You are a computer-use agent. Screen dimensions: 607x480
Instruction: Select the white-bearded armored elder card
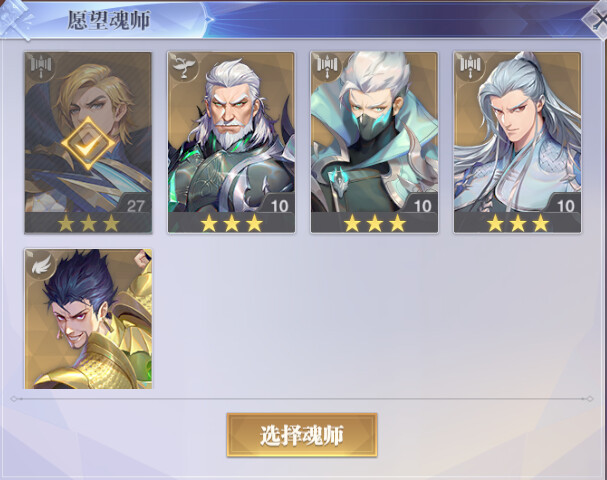tap(231, 142)
